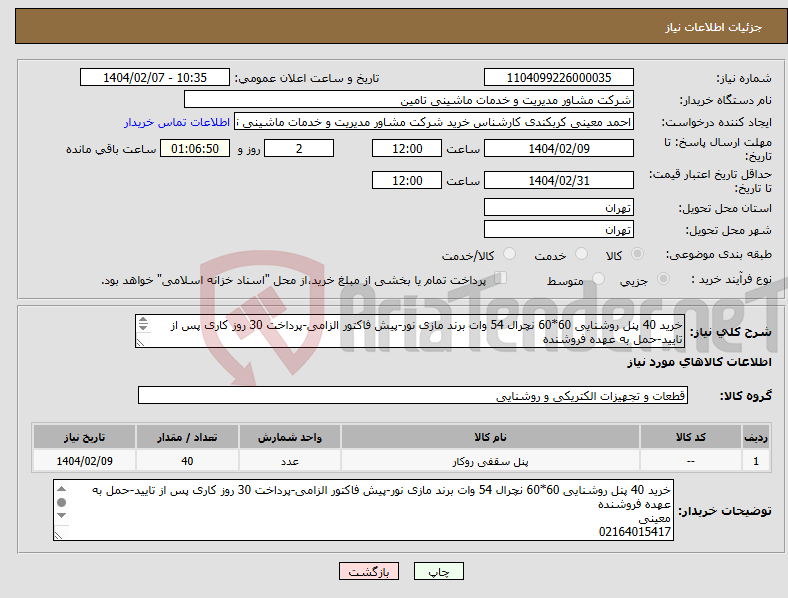Image resolution: width=788 pixels, height=598 pixels.
Task: Click the item name cell پنل سقفی روکار
Action: 490,461
